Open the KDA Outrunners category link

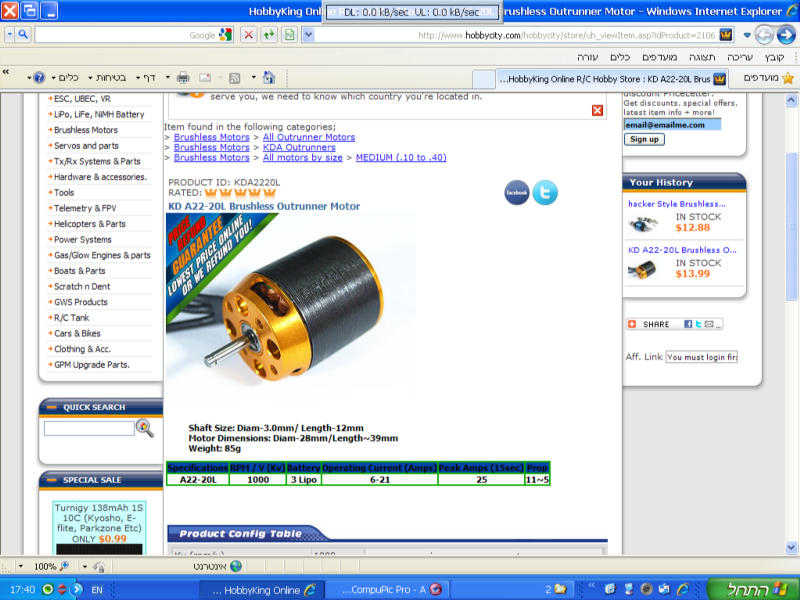(299, 147)
